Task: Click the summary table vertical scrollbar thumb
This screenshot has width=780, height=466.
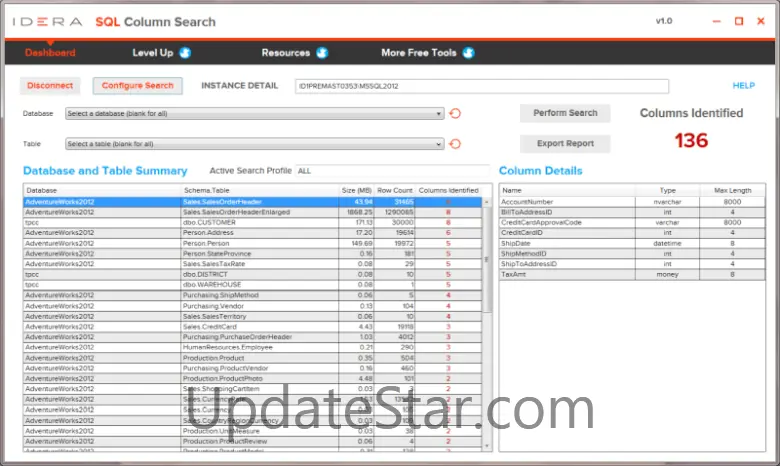Action: click(487, 260)
